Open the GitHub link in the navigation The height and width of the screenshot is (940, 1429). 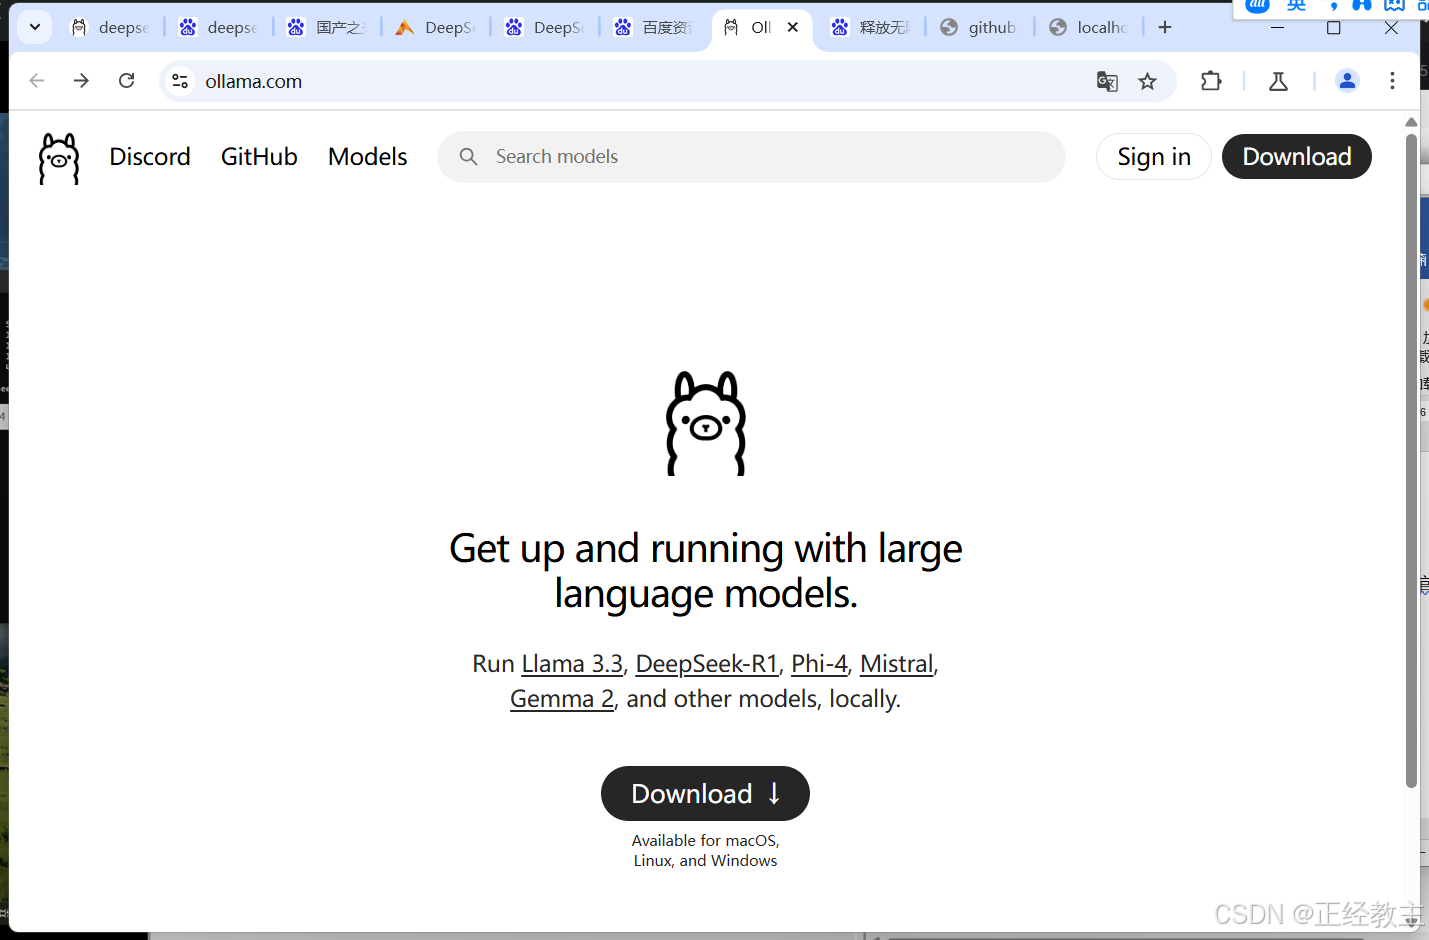click(259, 157)
